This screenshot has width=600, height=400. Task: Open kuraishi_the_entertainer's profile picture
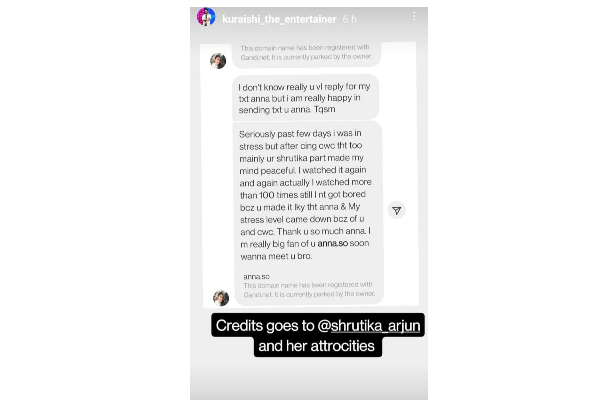(206, 17)
